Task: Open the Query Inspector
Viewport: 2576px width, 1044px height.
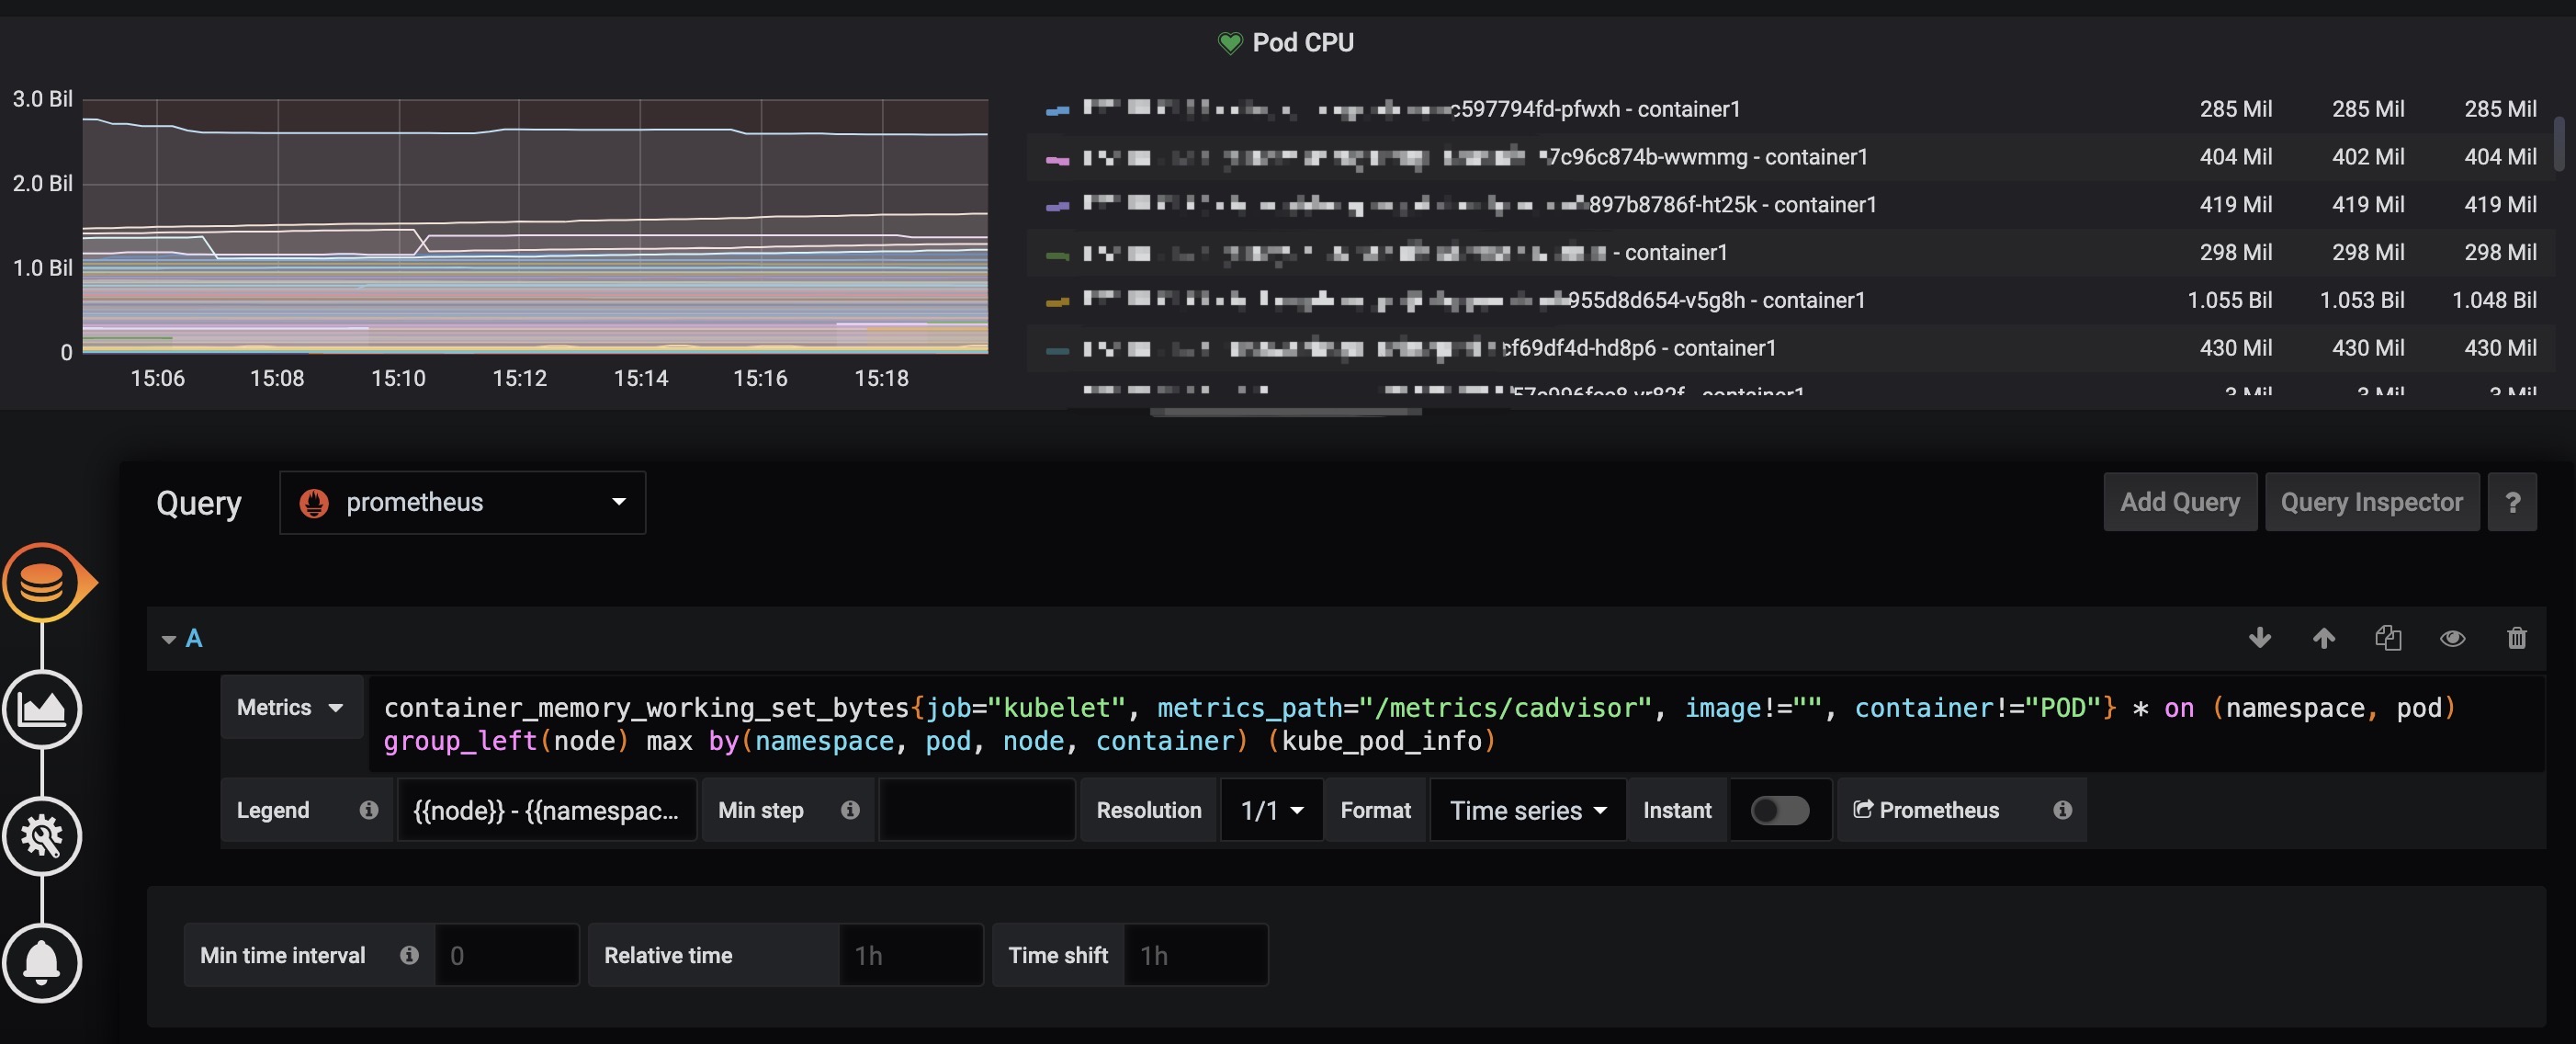Action: (x=2371, y=502)
